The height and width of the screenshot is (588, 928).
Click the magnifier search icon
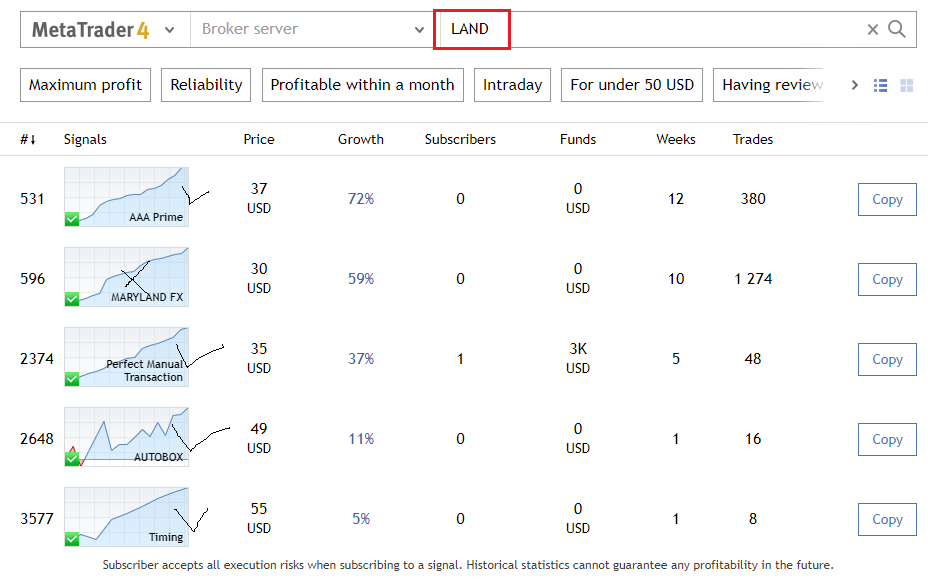[x=897, y=29]
